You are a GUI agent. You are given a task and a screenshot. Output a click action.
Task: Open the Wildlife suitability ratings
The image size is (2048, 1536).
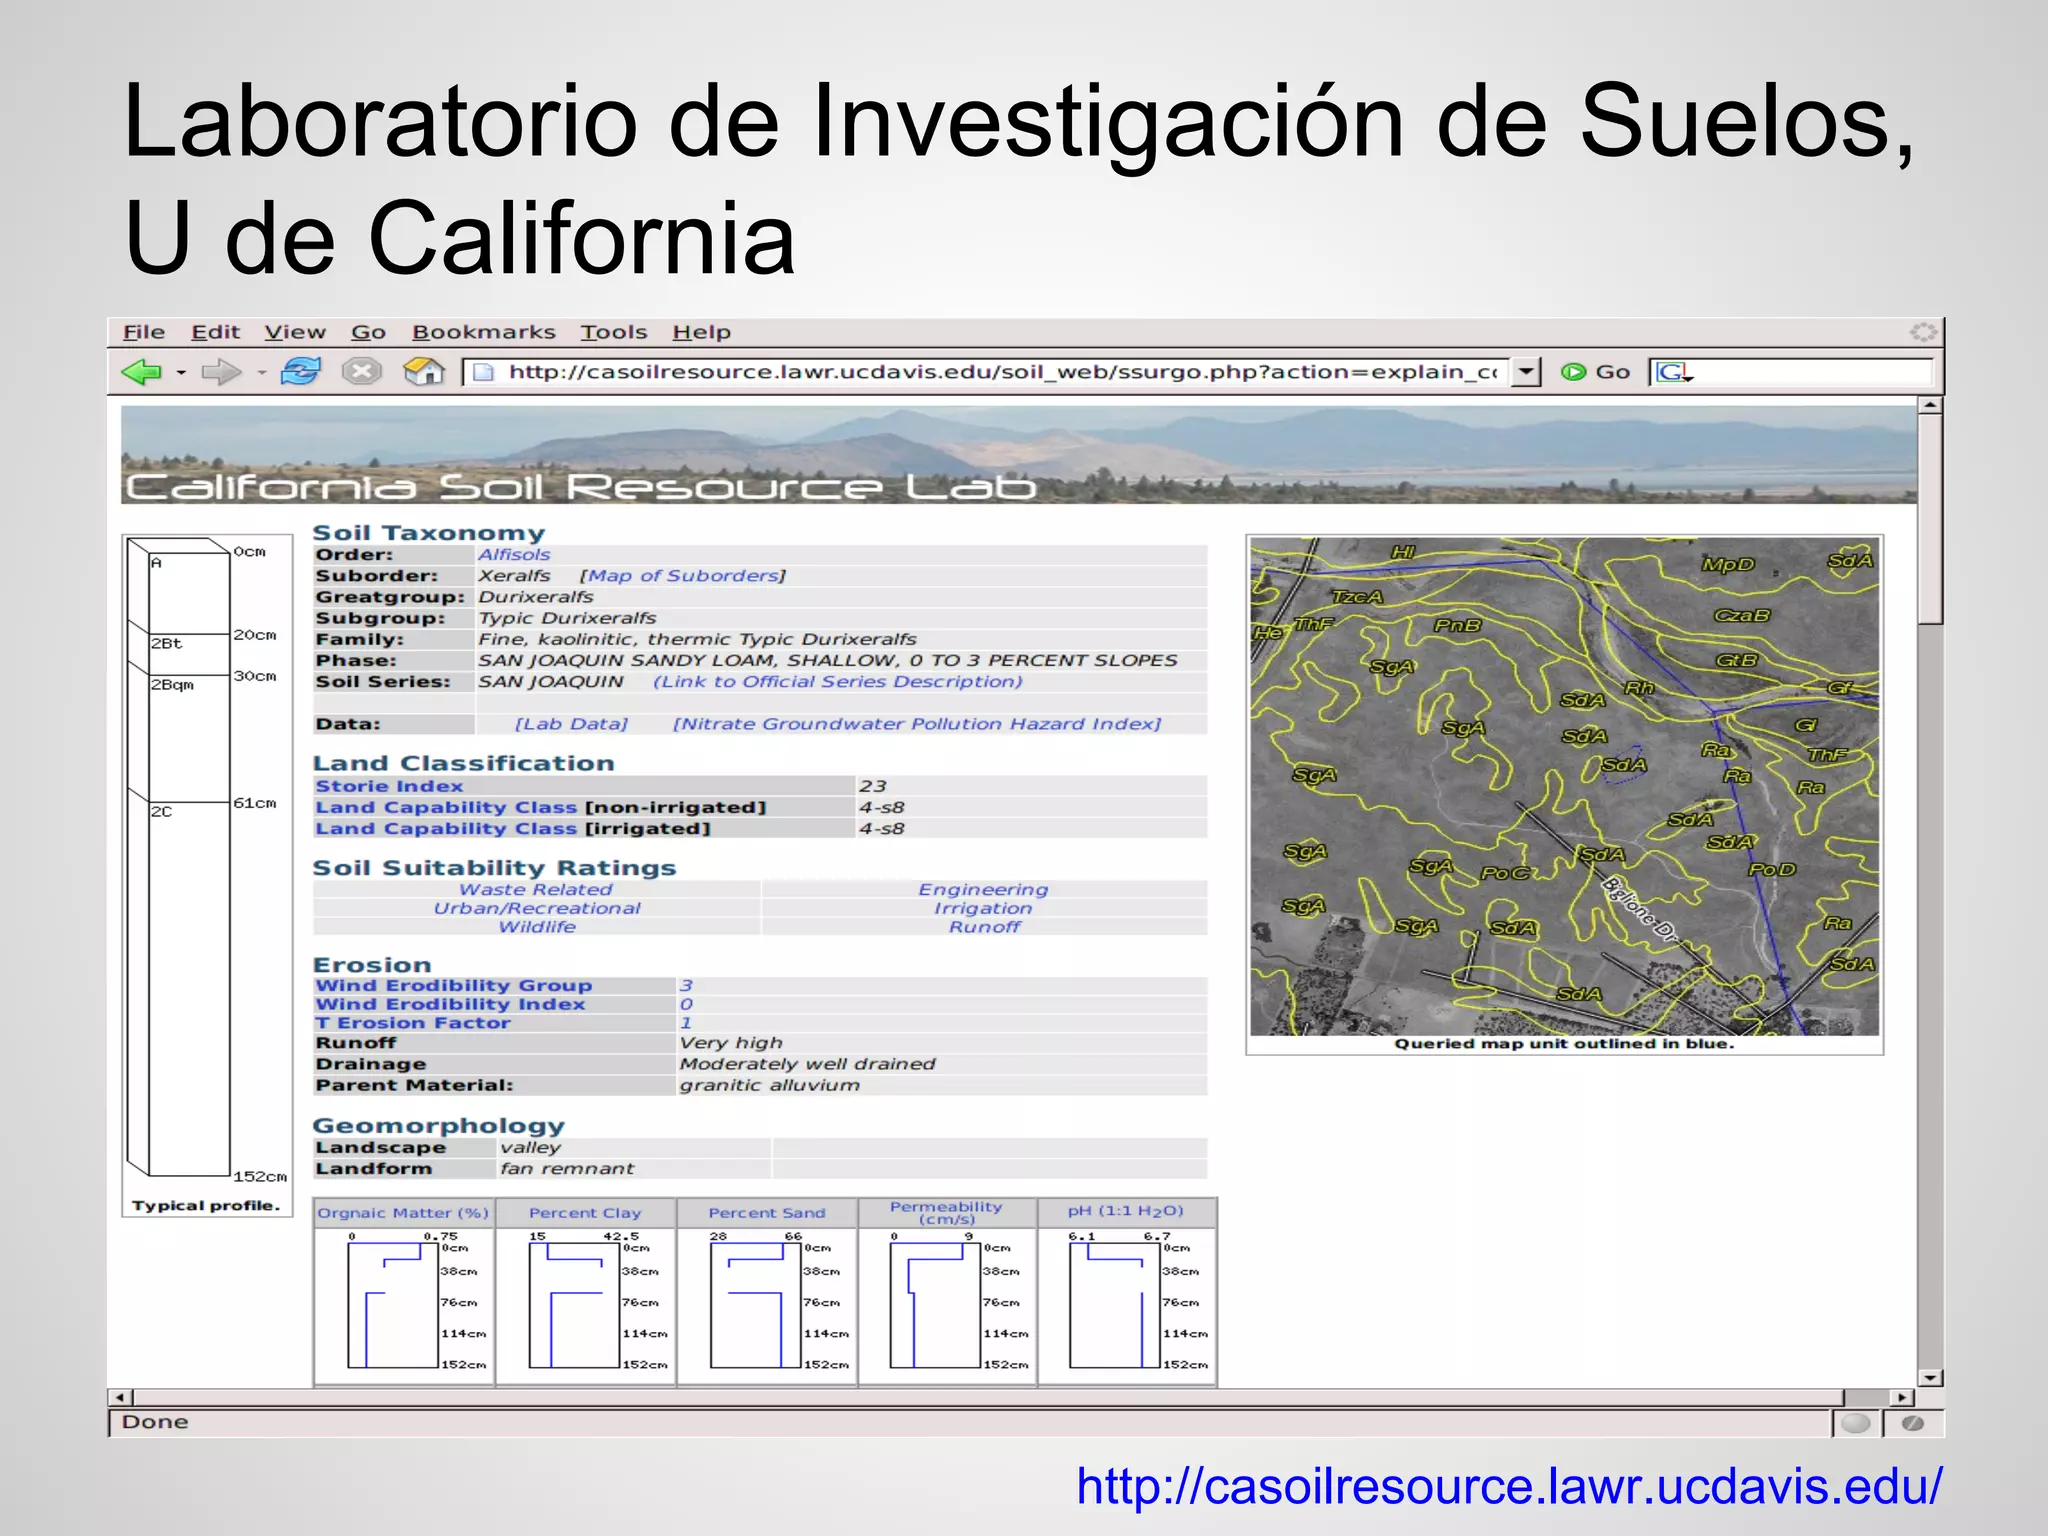click(537, 927)
